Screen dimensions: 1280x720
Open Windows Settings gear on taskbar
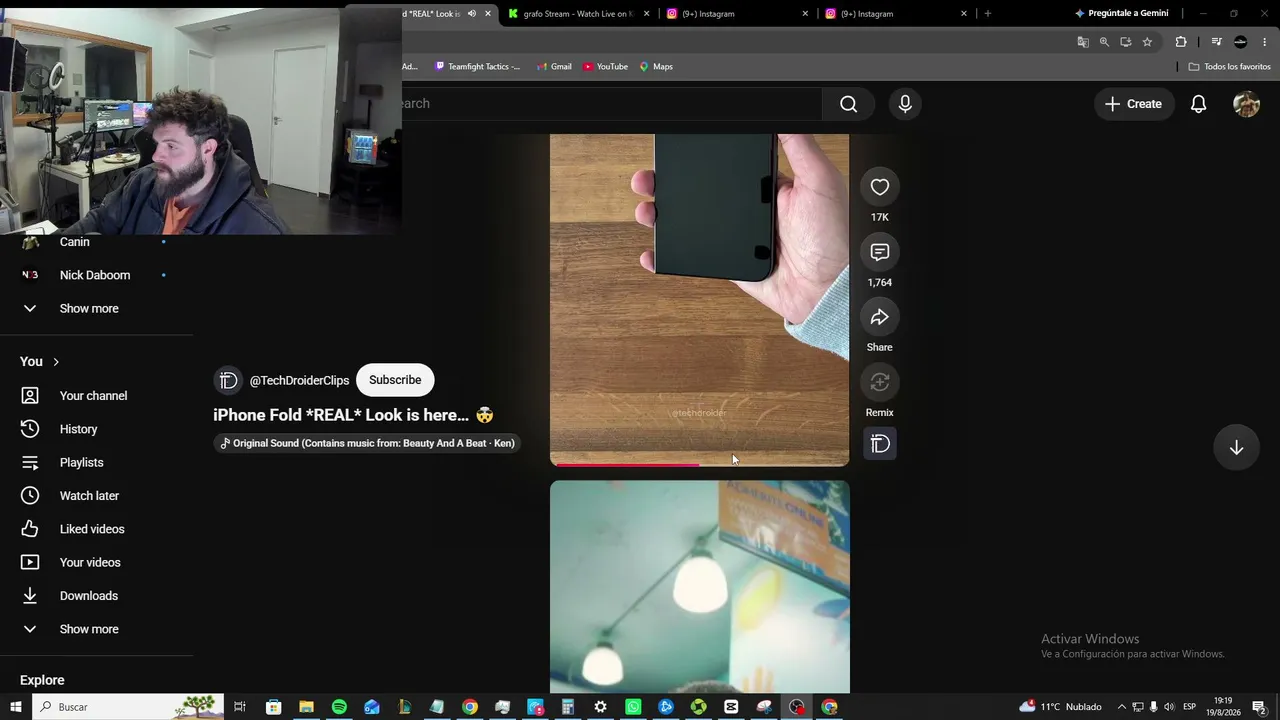[600, 707]
